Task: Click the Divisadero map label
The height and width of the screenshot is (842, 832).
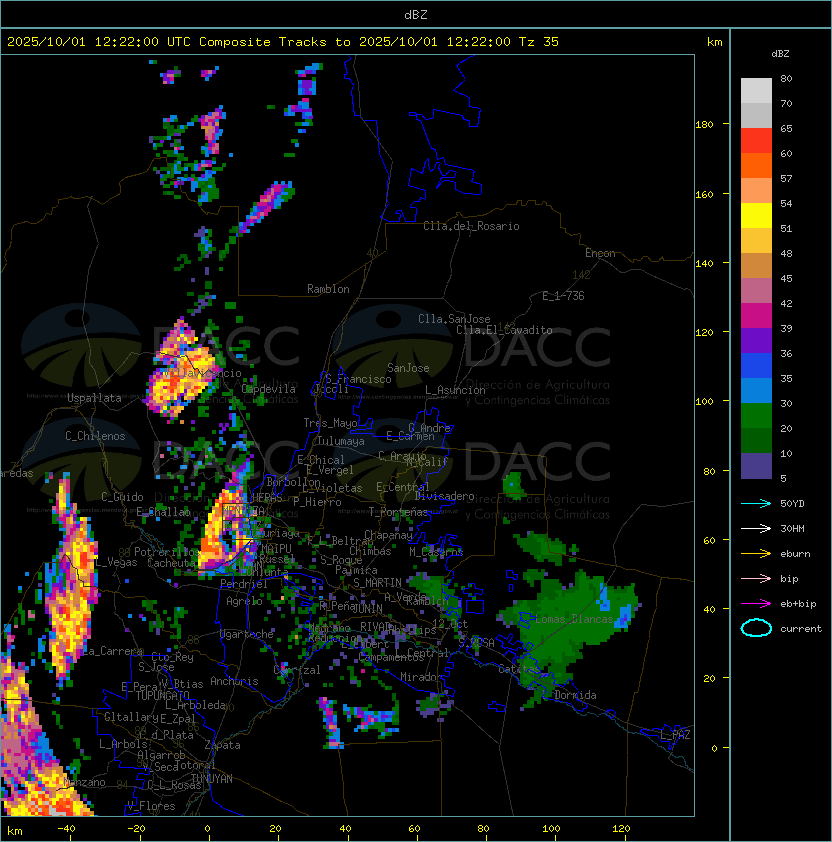Action: (x=444, y=496)
